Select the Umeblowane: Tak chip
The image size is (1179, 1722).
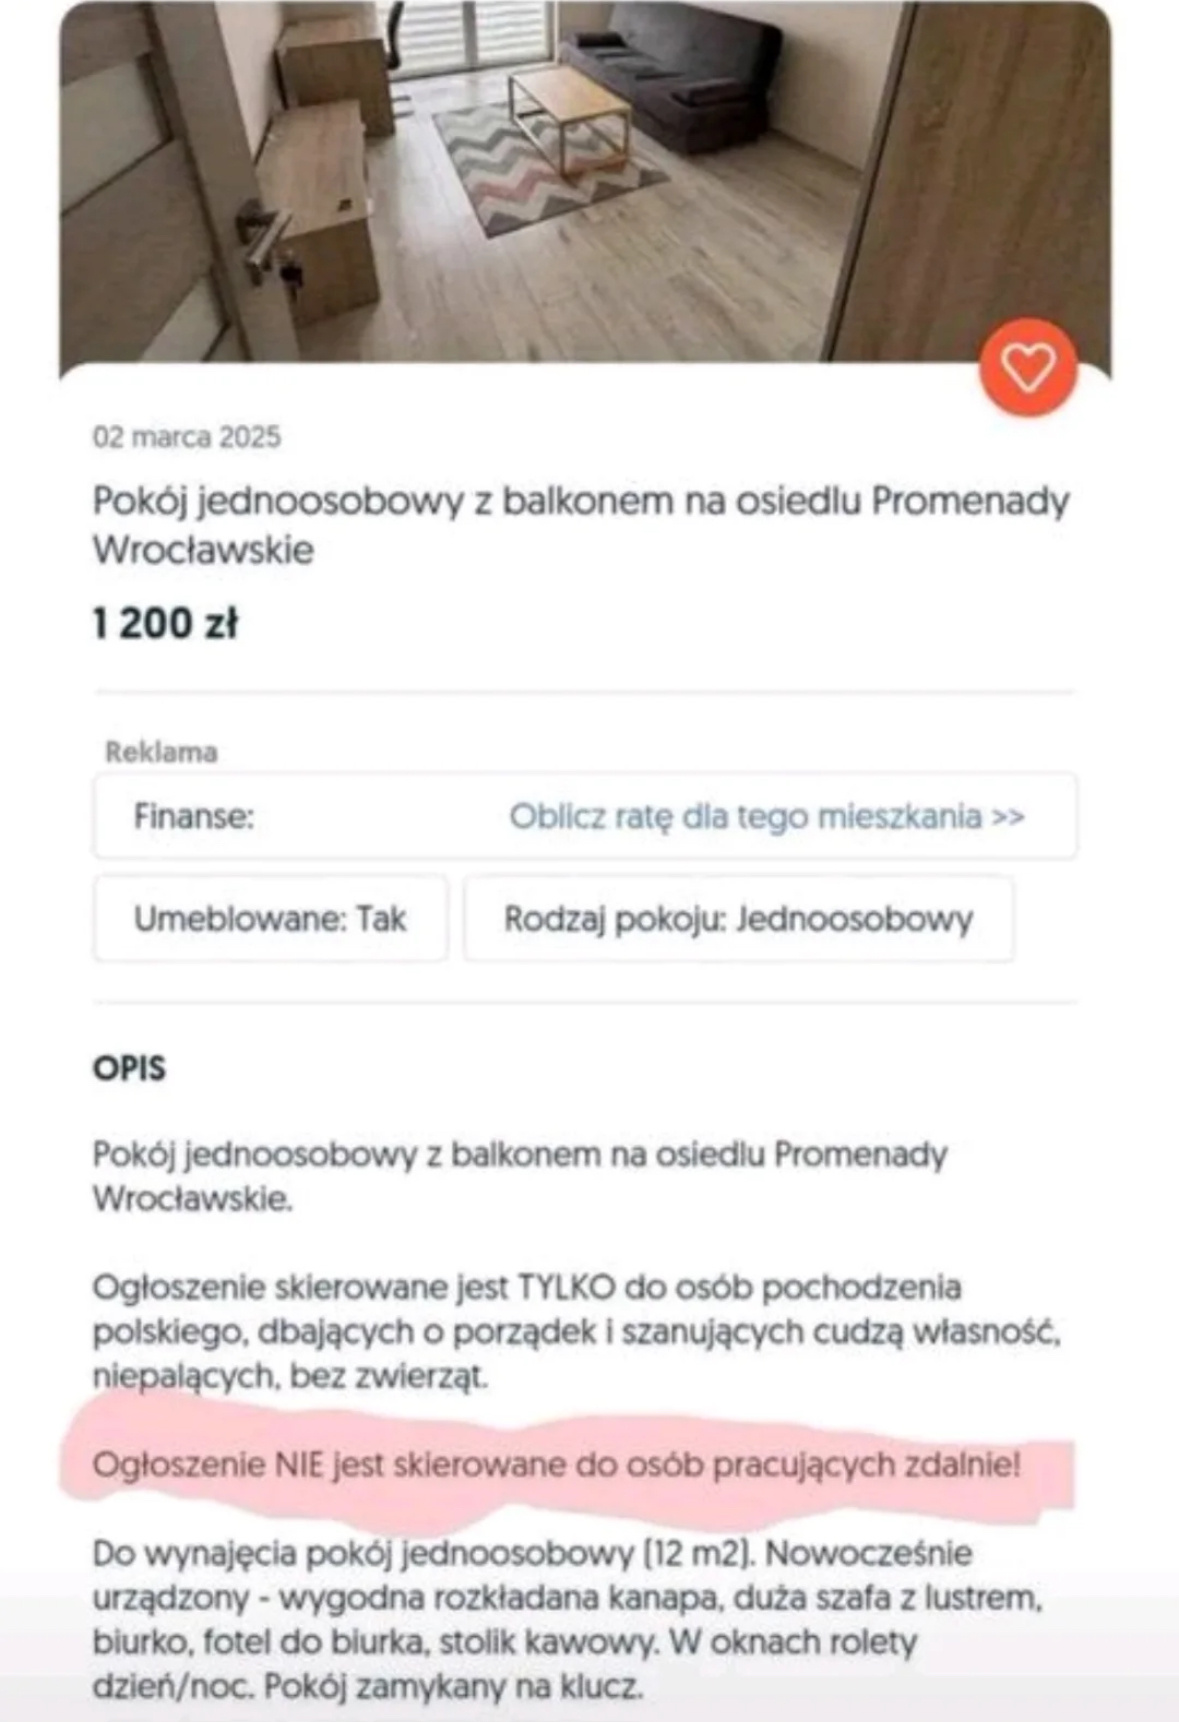(x=270, y=918)
